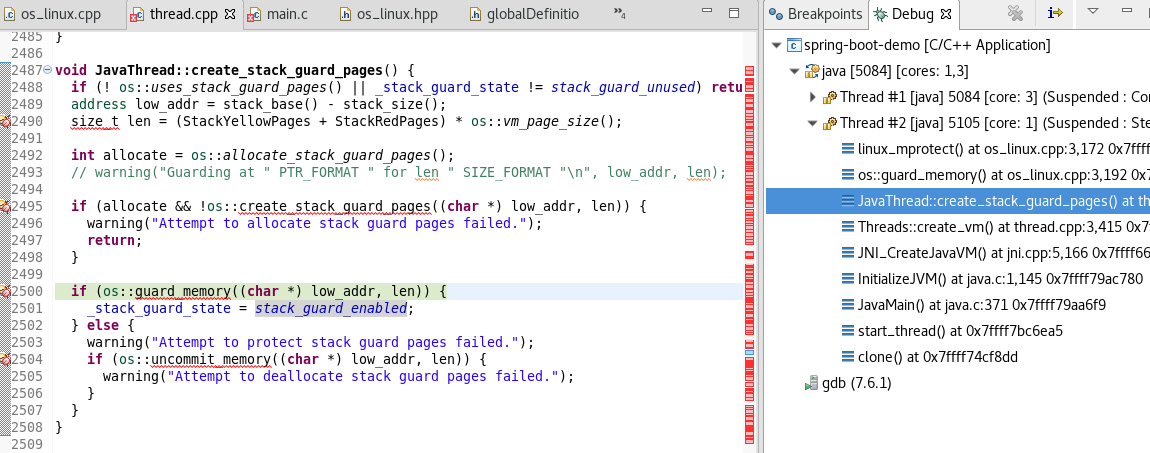Click stack frame icon beside clone()
The height and width of the screenshot is (453, 1150).
[847, 356]
